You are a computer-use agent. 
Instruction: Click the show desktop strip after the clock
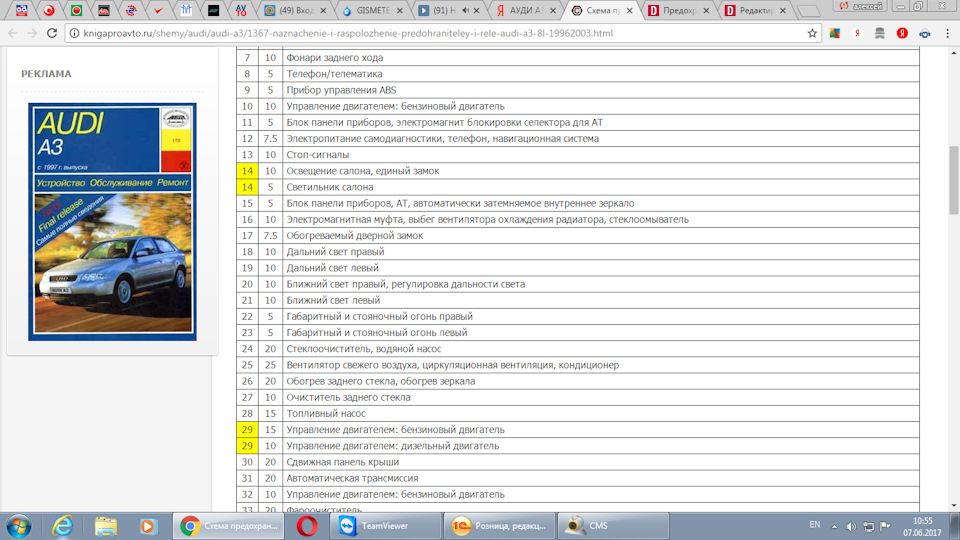[955, 527]
